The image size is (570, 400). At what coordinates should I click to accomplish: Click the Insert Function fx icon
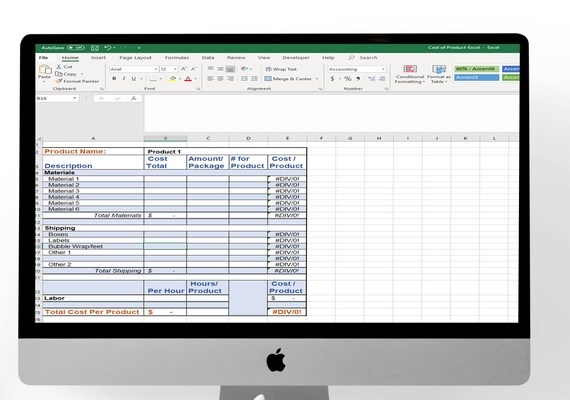click(134, 98)
